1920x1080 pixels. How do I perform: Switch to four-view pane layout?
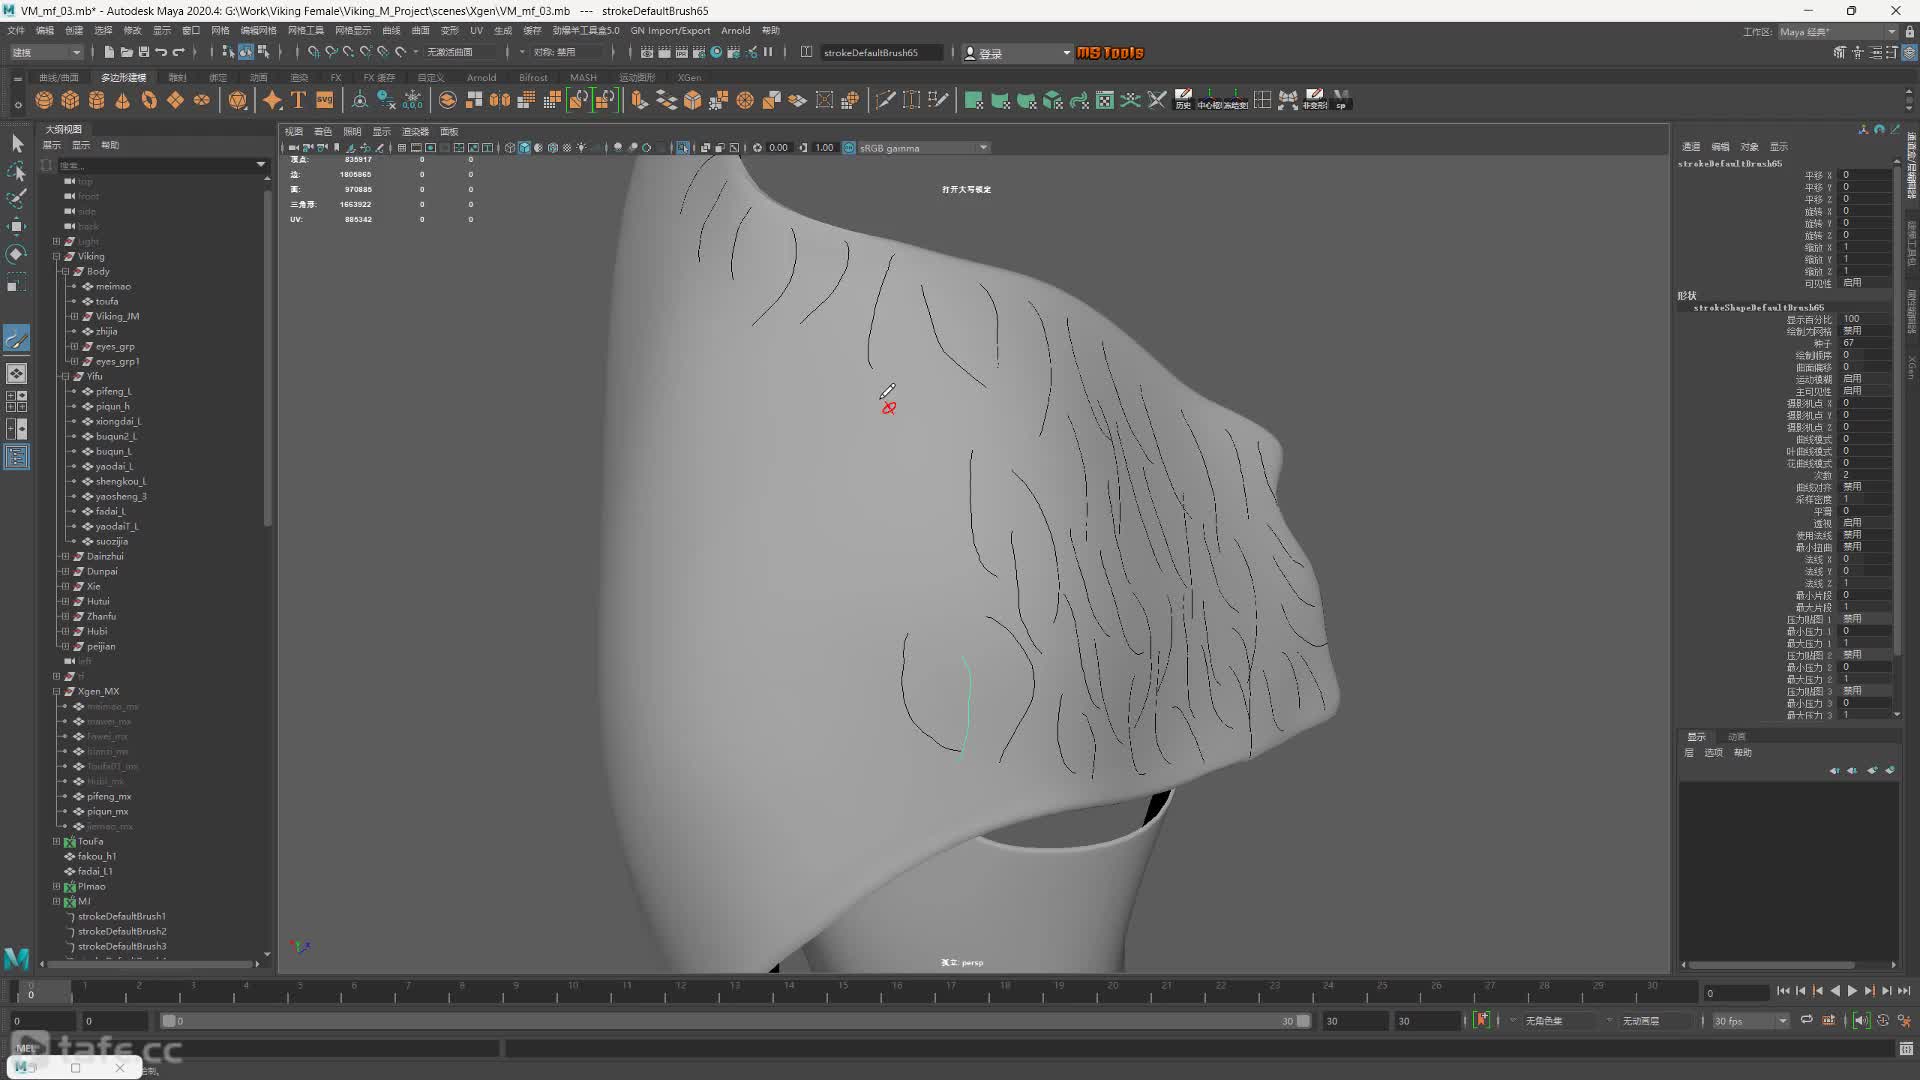tap(17, 401)
